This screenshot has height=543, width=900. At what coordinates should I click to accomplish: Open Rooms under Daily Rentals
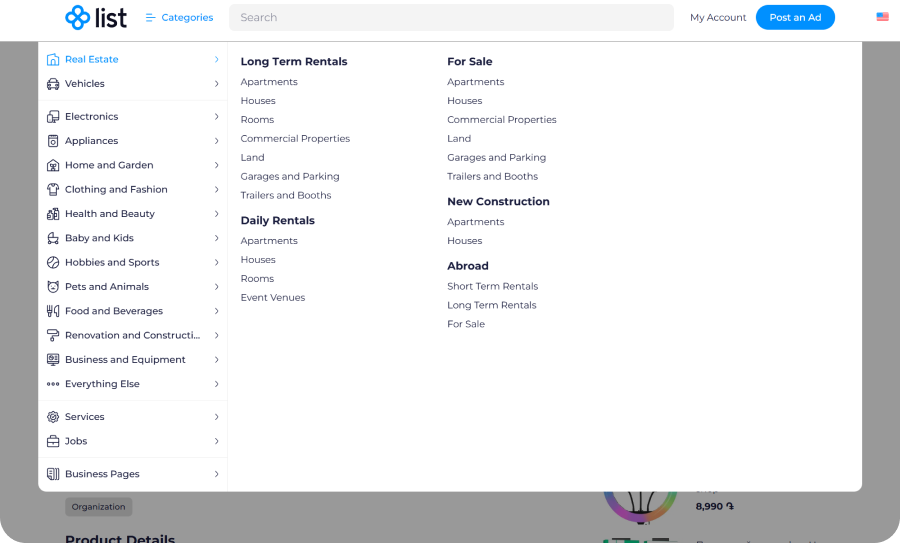[x=257, y=279]
